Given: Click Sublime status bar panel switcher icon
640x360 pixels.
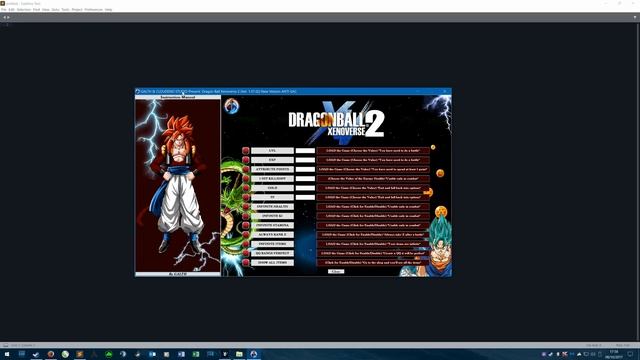Looking at the screenshot, I should [5, 345].
